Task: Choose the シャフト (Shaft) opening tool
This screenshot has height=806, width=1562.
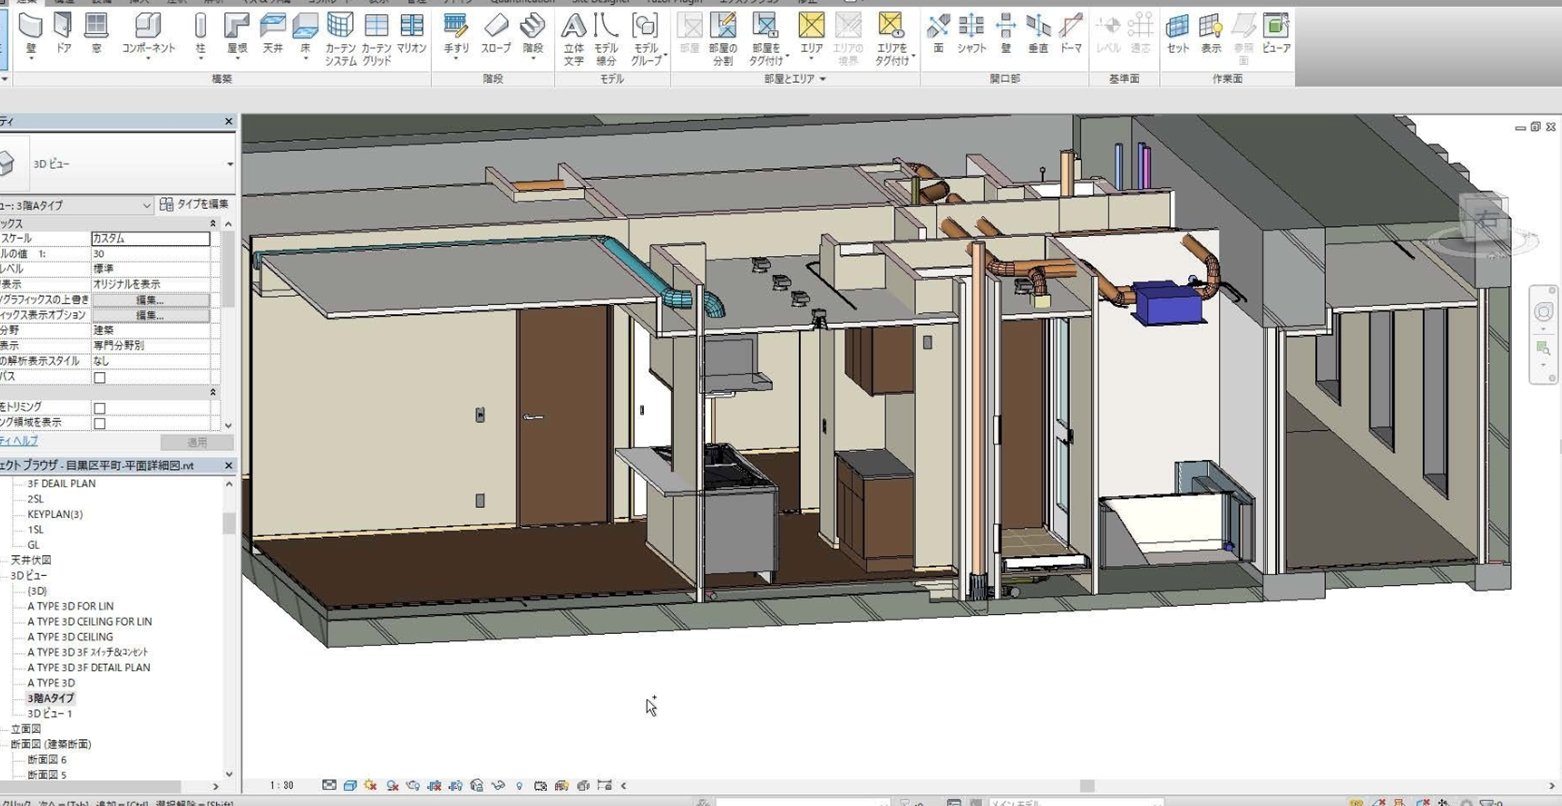Action: point(971,35)
